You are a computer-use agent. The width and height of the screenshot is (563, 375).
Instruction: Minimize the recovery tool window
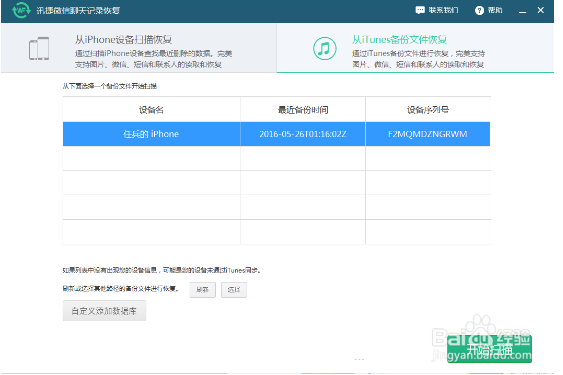click(x=522, y=11)
